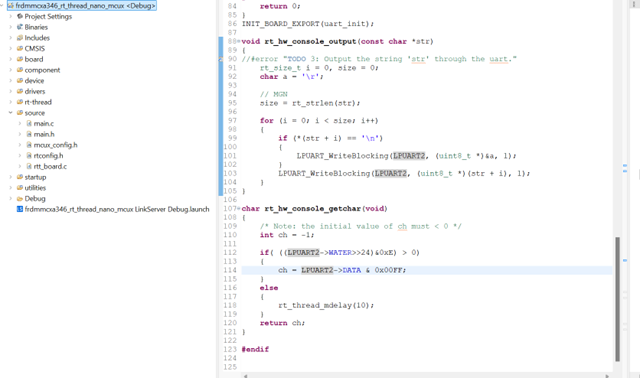Click the utilities folder icon
640x378 pixels.
[20, 188]
